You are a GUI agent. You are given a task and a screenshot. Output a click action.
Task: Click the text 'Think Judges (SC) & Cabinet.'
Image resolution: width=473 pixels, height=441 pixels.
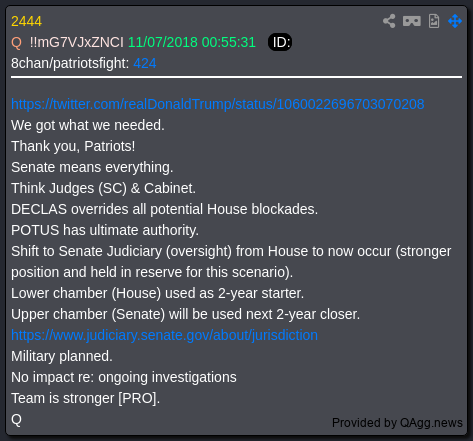tap(103, 188)
